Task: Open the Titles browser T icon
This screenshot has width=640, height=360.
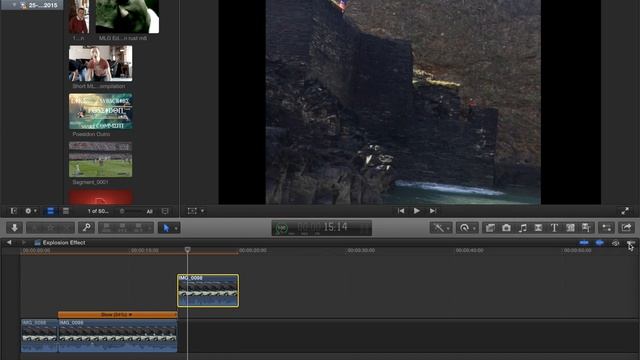Action: tap(554, 228)
